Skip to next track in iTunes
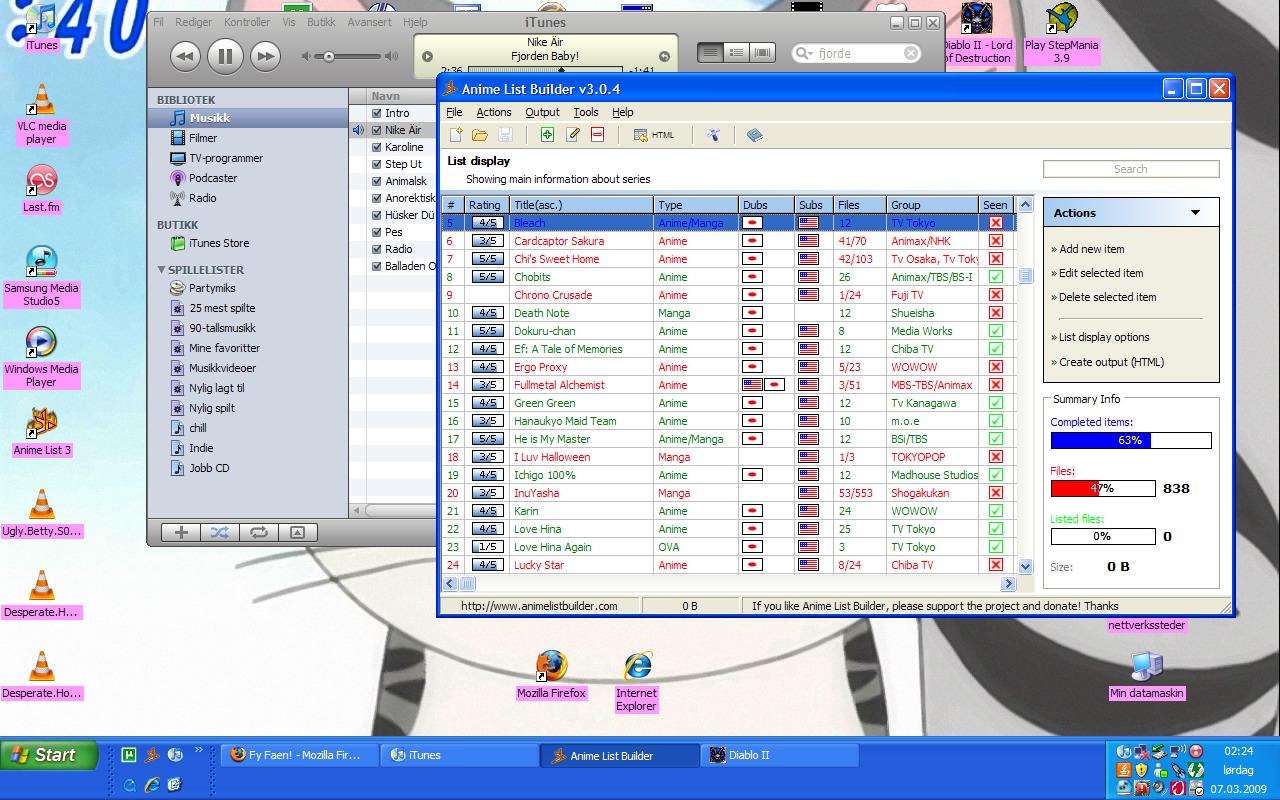Image resolution: width=1280 pixels, height=800 pixels. pyautogui.click(x=265, y=56)
